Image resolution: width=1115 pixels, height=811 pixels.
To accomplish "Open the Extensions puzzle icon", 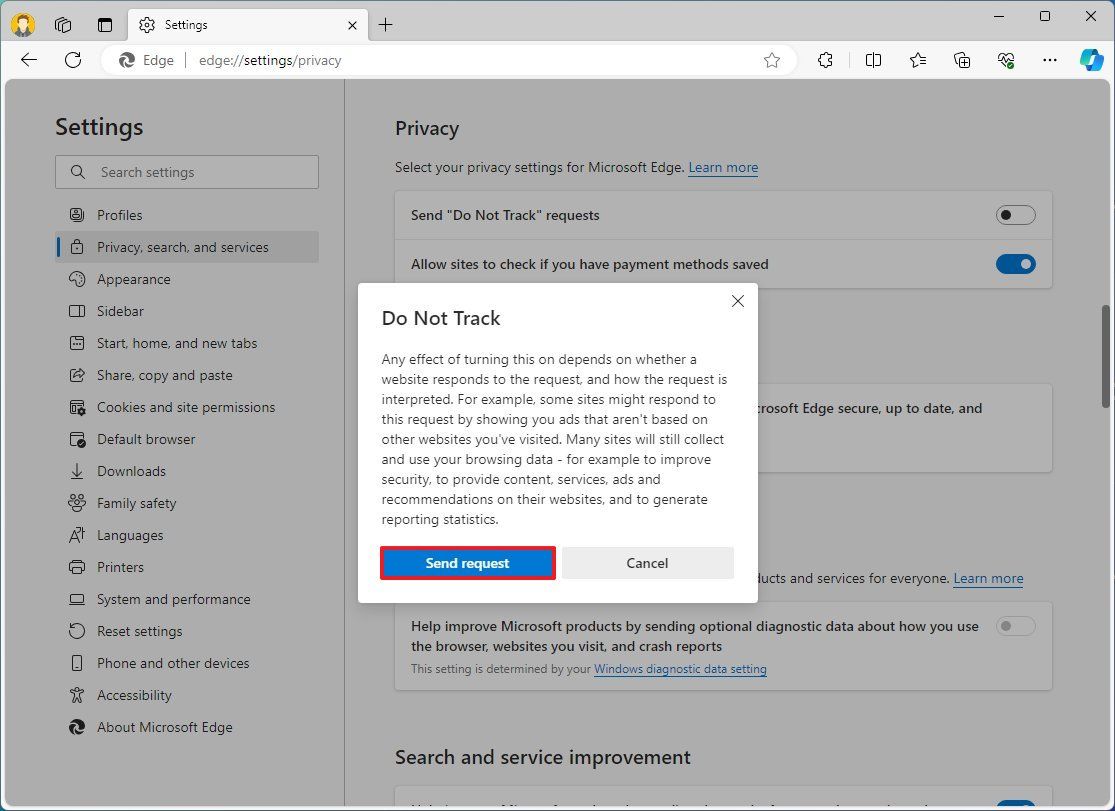I will 825,60.
